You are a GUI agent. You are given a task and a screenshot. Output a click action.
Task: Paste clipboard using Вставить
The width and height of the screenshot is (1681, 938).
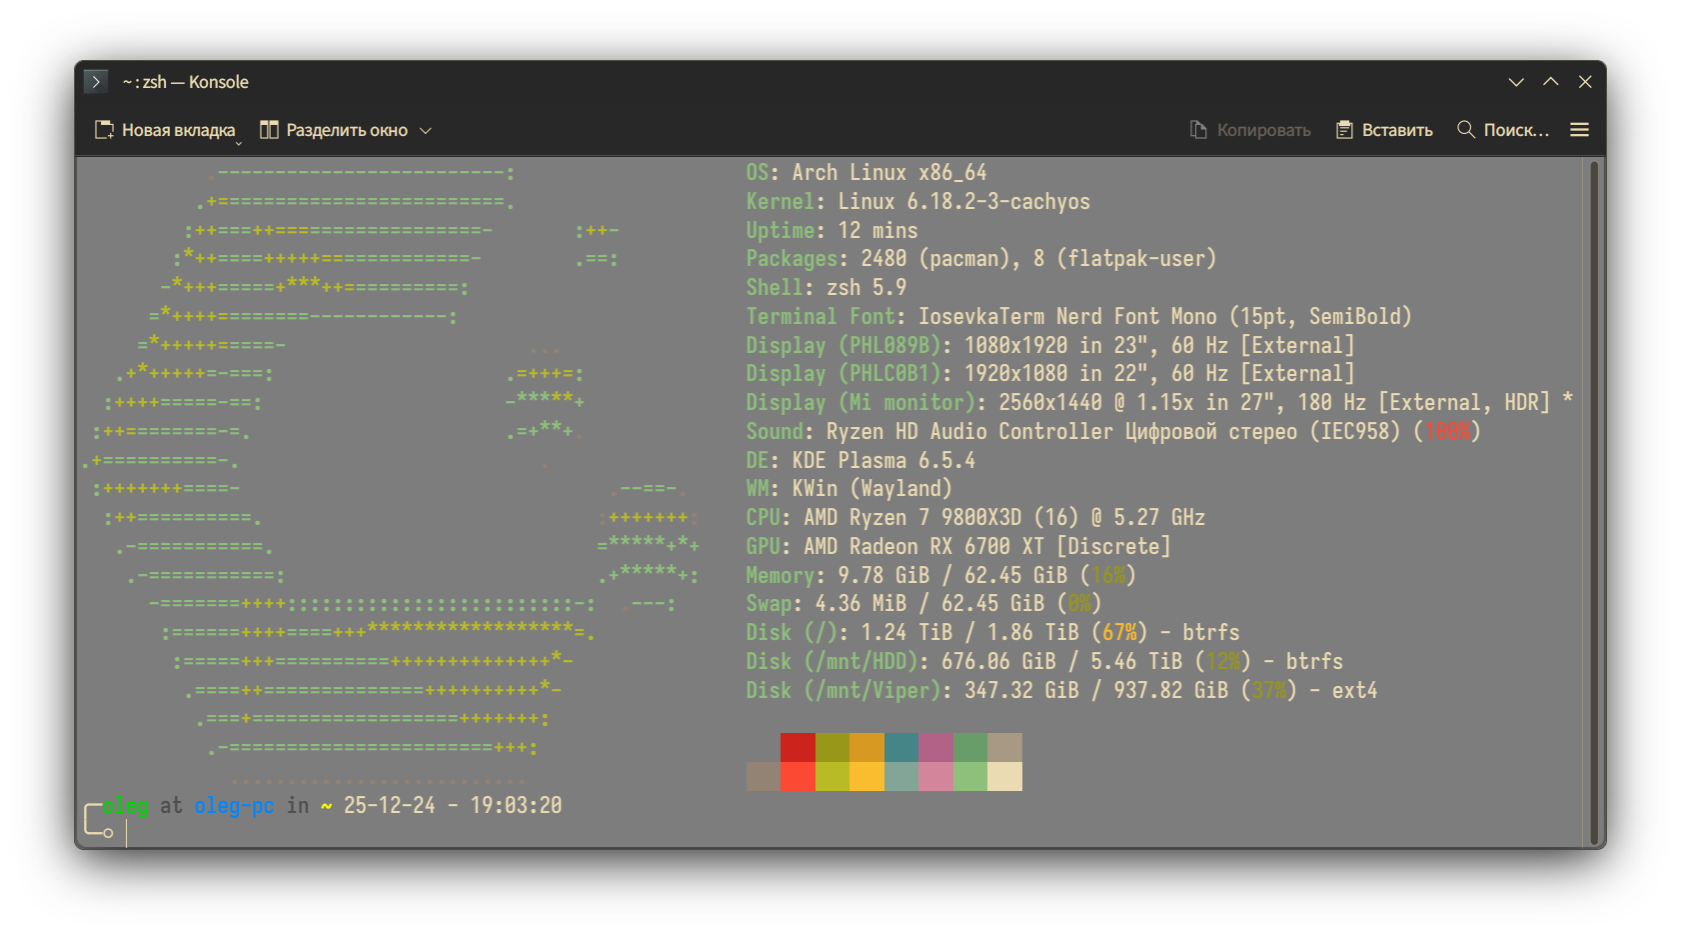point(1385,130)
